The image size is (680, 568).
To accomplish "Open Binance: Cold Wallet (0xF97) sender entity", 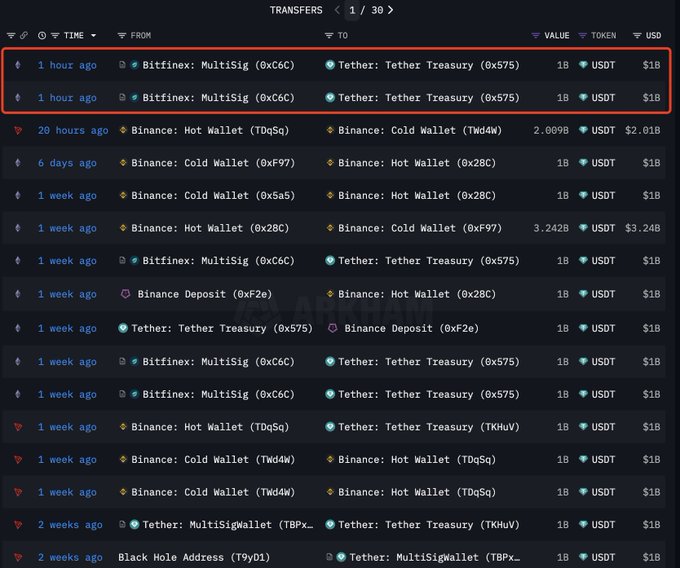I will point(213,163).
